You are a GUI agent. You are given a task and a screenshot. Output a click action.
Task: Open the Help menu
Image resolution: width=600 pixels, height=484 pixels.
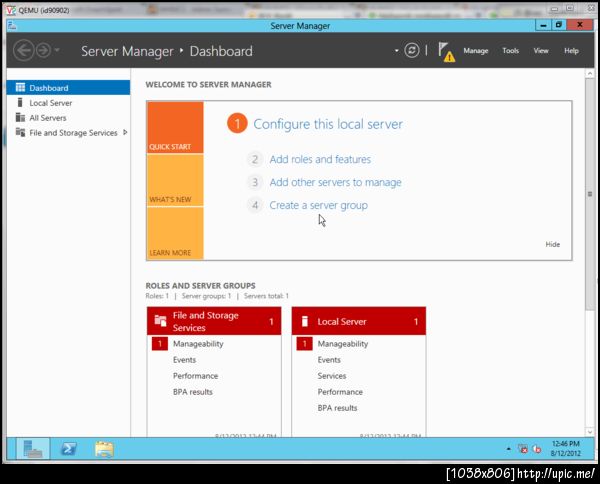pos(571,51)
